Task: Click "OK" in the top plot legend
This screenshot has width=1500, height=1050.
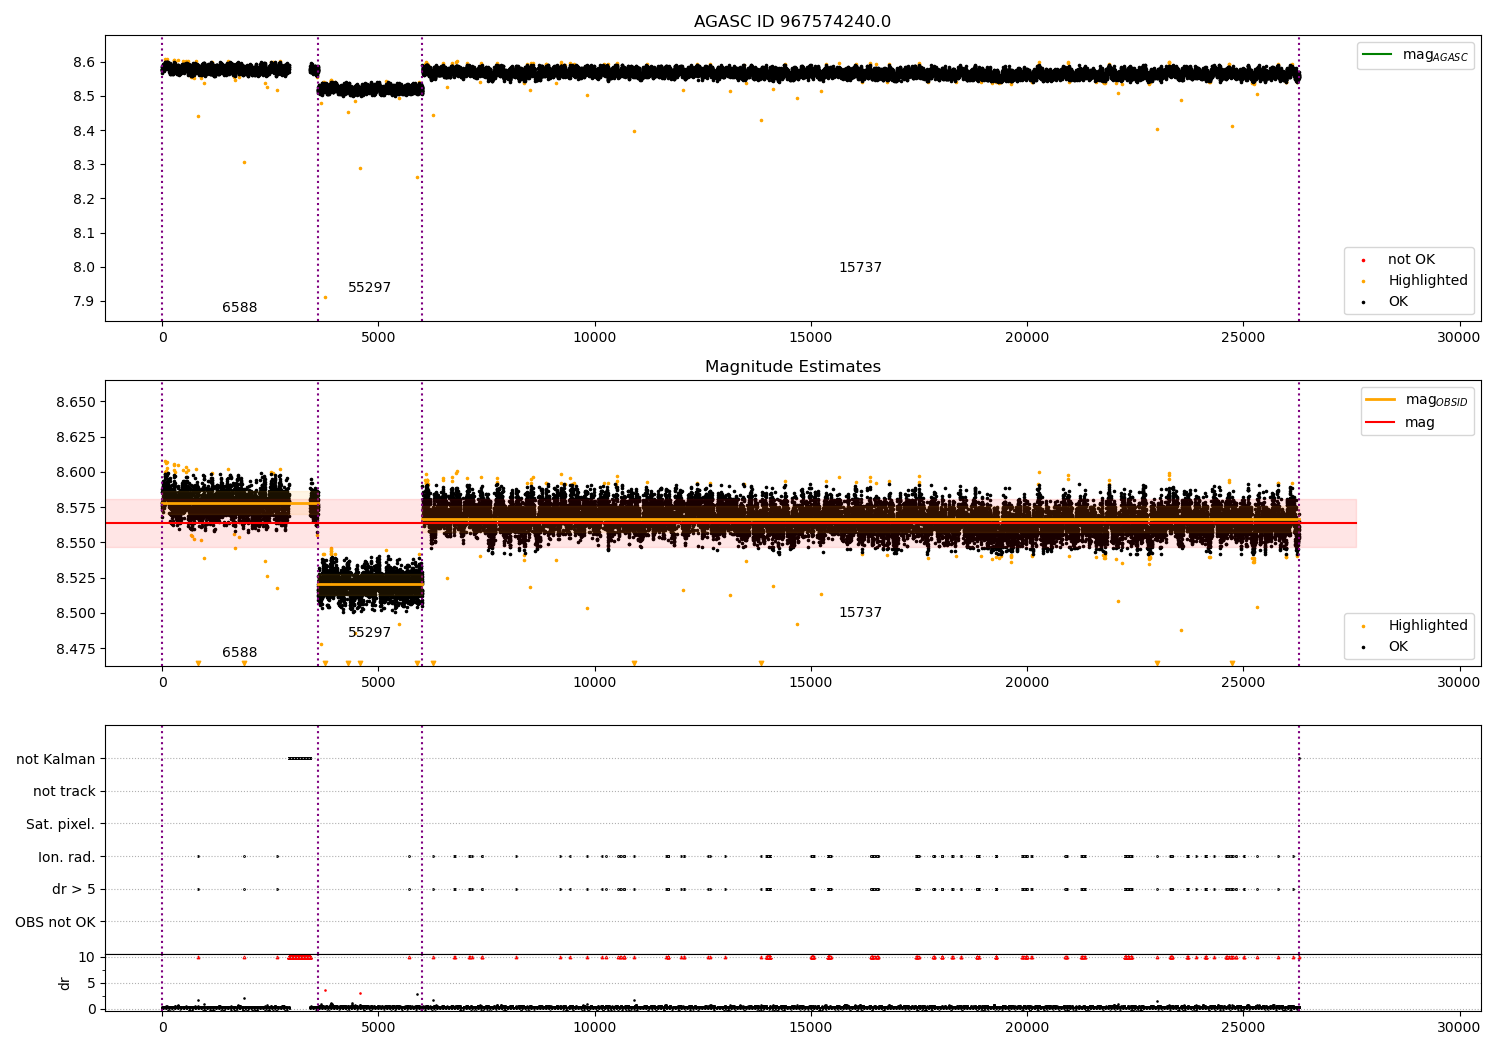Action: pyautogui.click(x=1397, y=302)
